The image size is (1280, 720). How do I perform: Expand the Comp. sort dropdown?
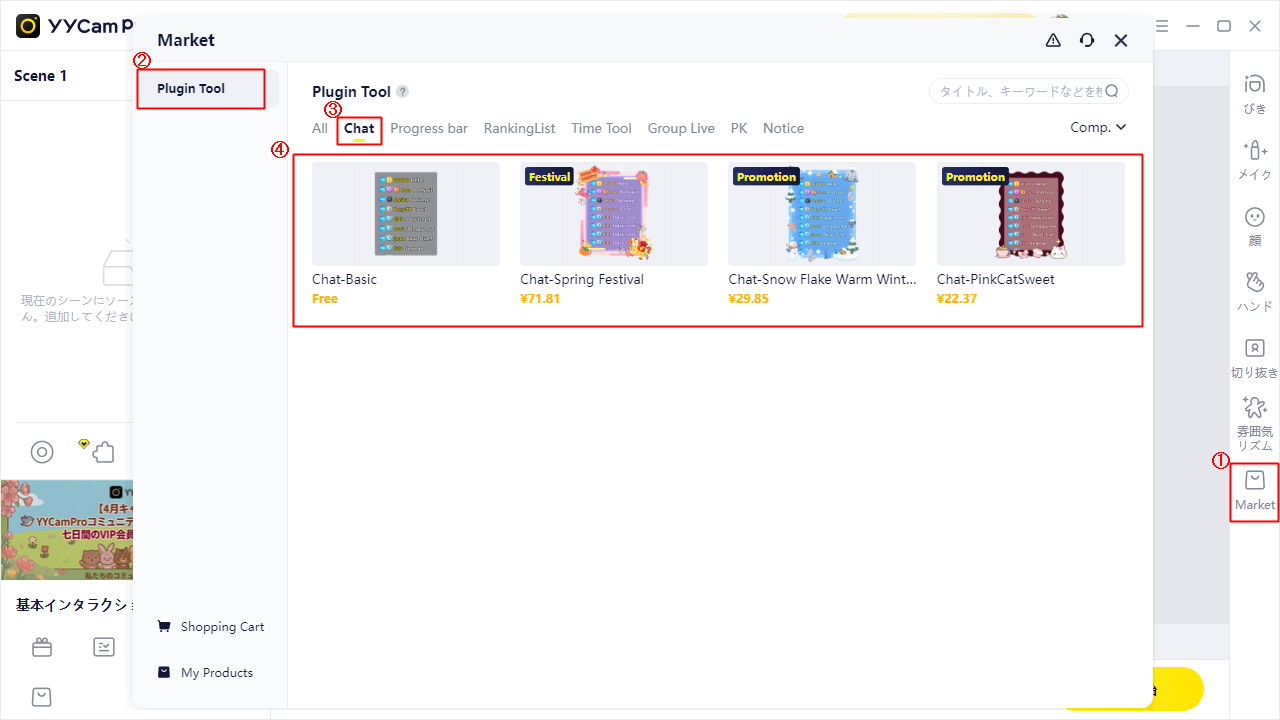click(x=1098, y=127)
